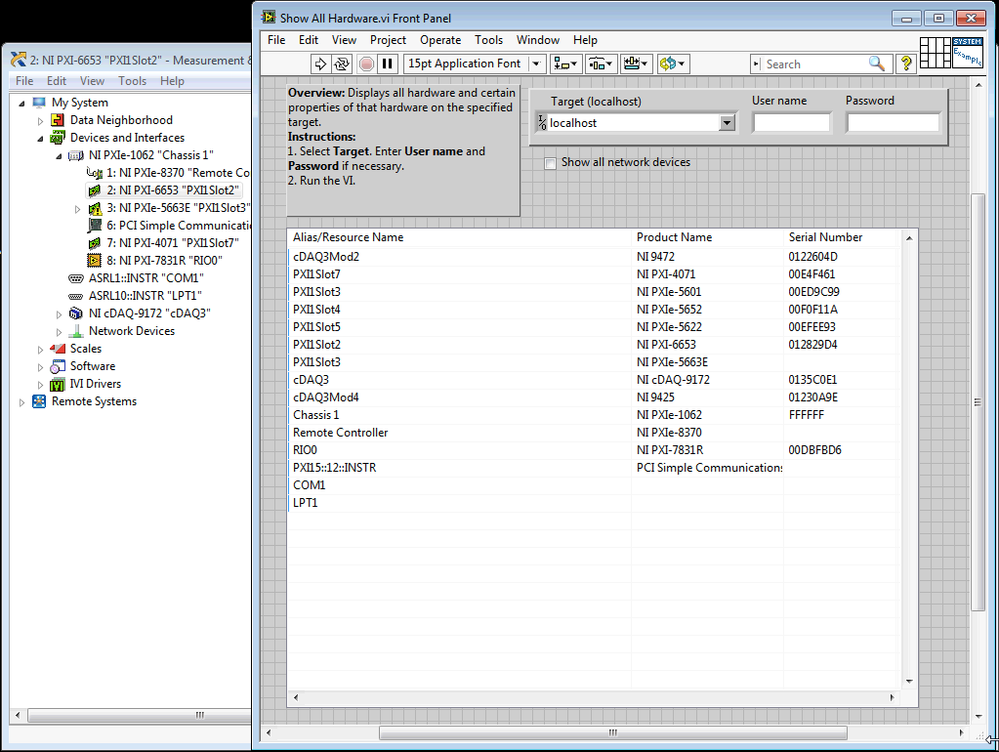Click the IVI Drivers icon

coord(57,384)
